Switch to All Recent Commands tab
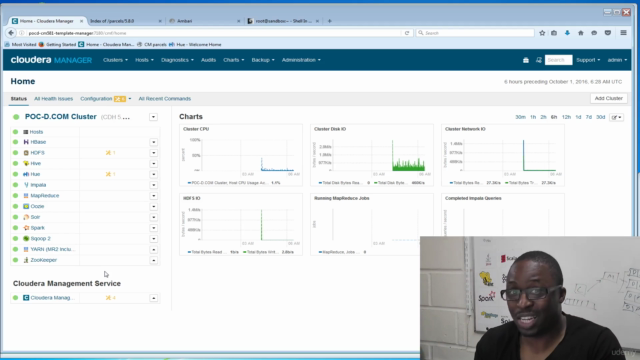The height and width of the screenshot is (360, 640). click(x=164, y=99)
